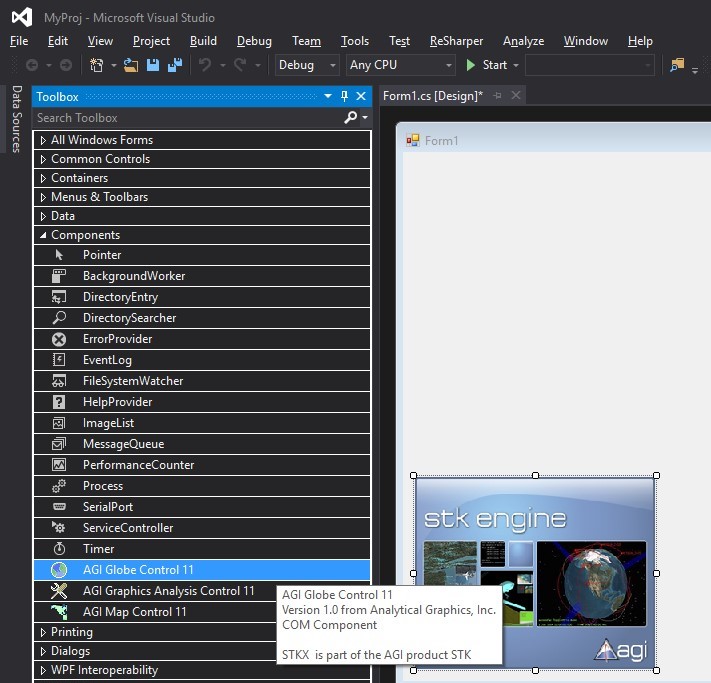Click the Save All toolbar icon
This screenshot has height=683, width=711.
175,65
